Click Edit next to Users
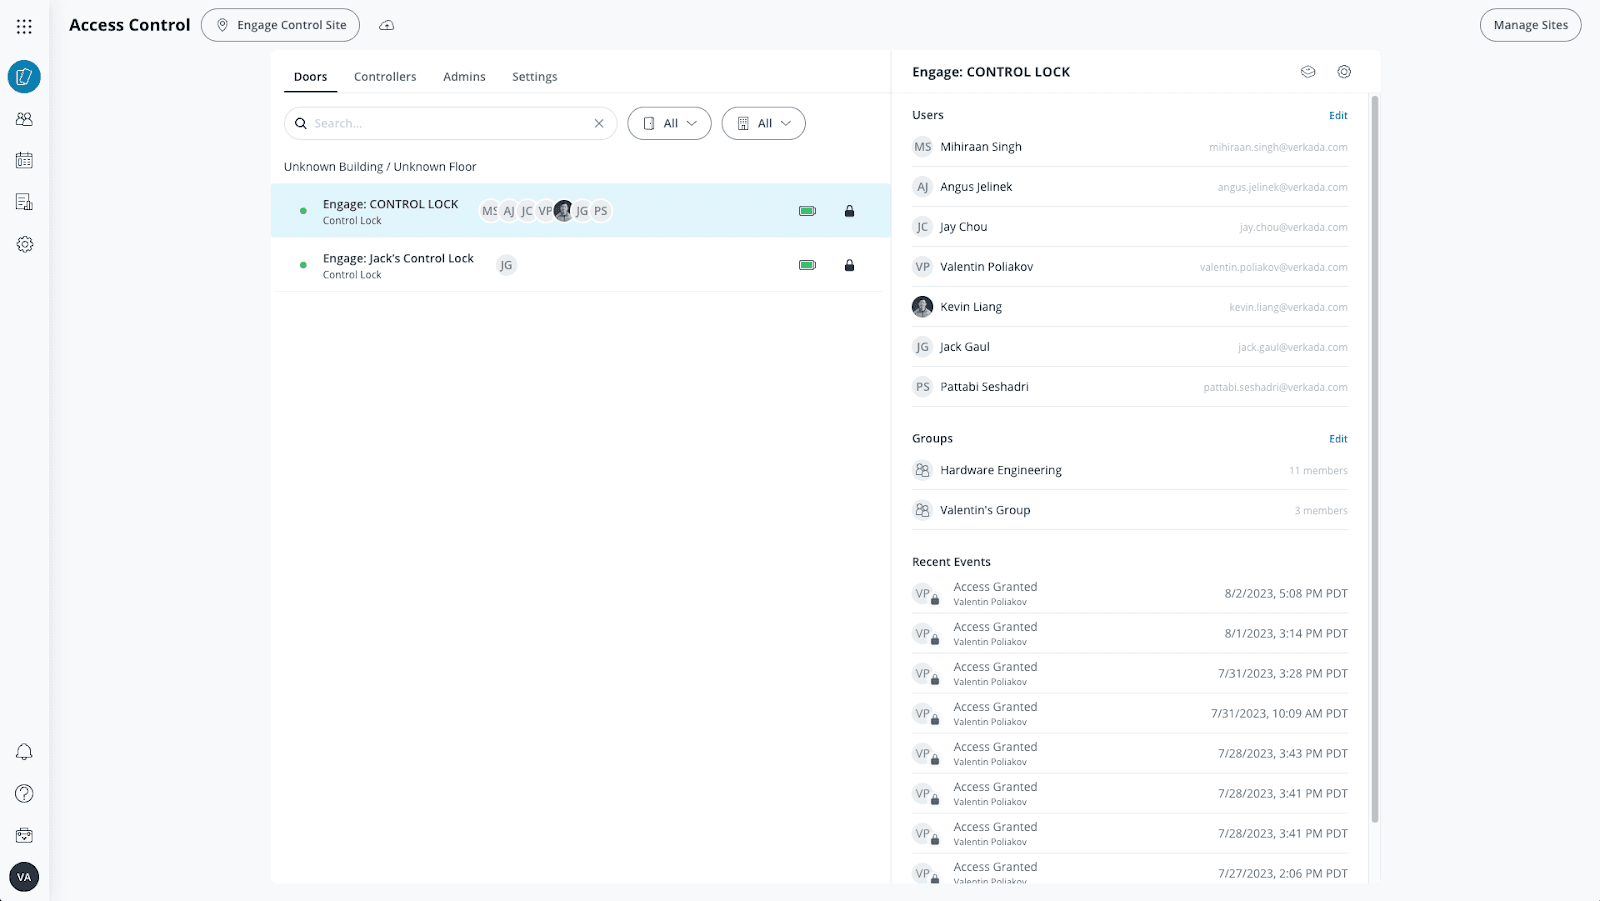 click(x=1338, y=116)
